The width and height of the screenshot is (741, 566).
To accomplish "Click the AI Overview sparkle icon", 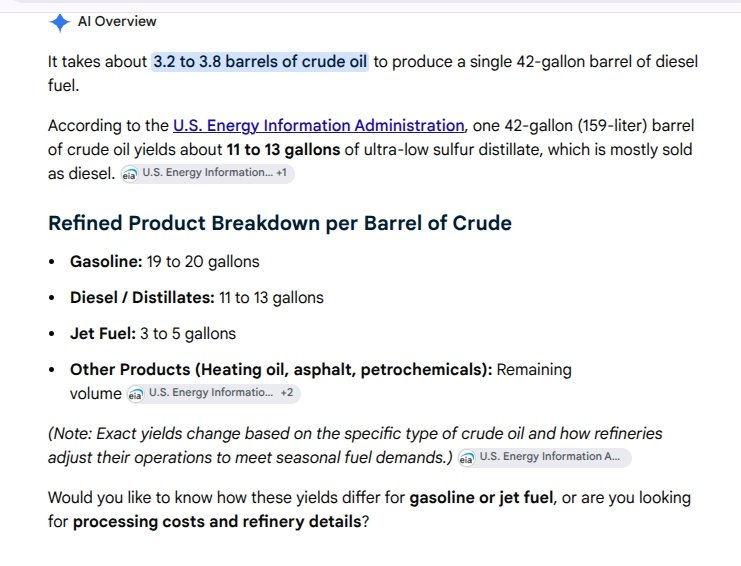I will coord(60,22).
